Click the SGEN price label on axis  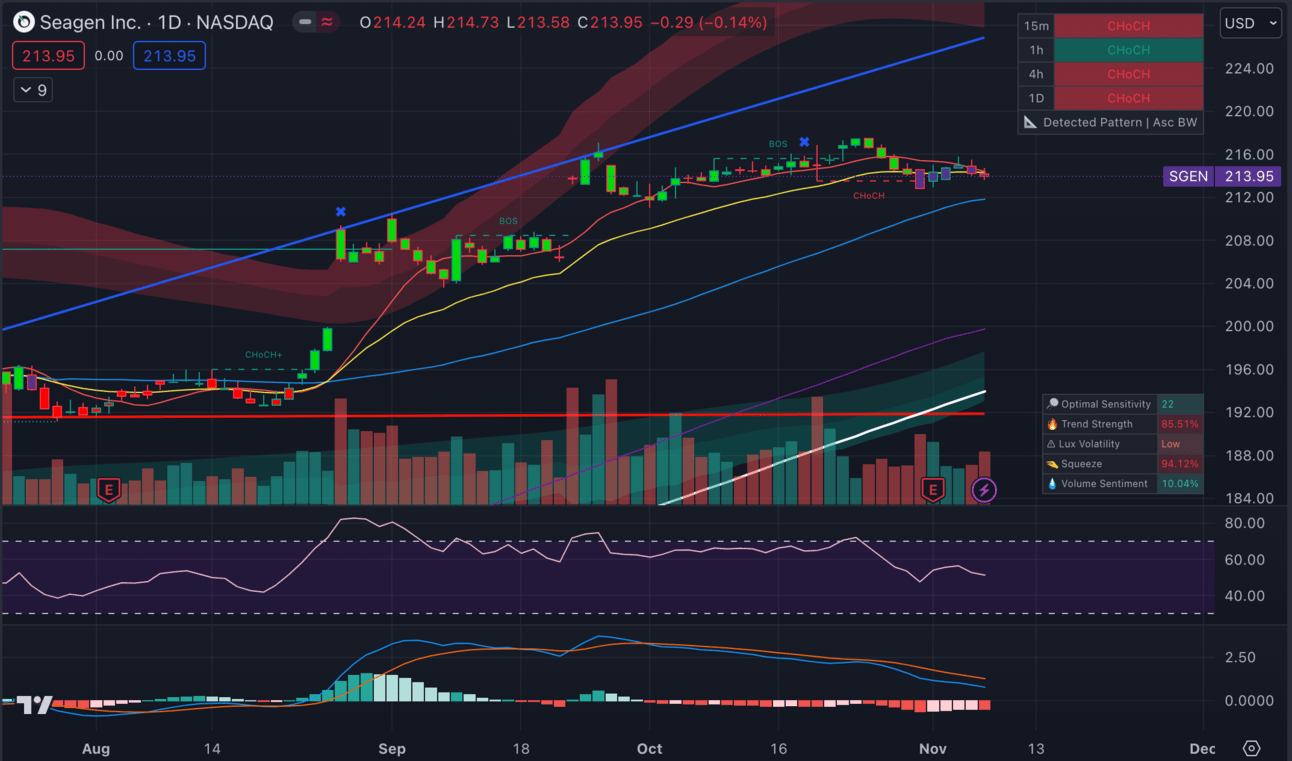click(x=1188, y=176)
